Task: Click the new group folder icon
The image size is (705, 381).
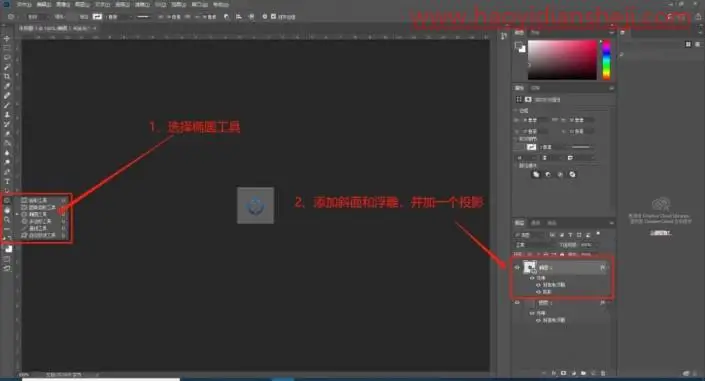Action: pos(584,373)
